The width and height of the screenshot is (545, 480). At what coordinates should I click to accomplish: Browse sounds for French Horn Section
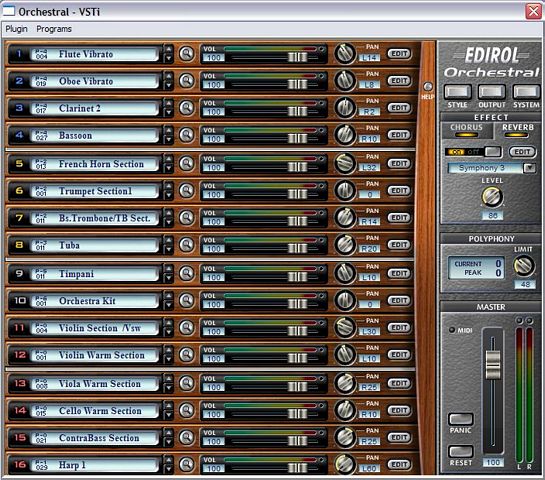(187, 163)
